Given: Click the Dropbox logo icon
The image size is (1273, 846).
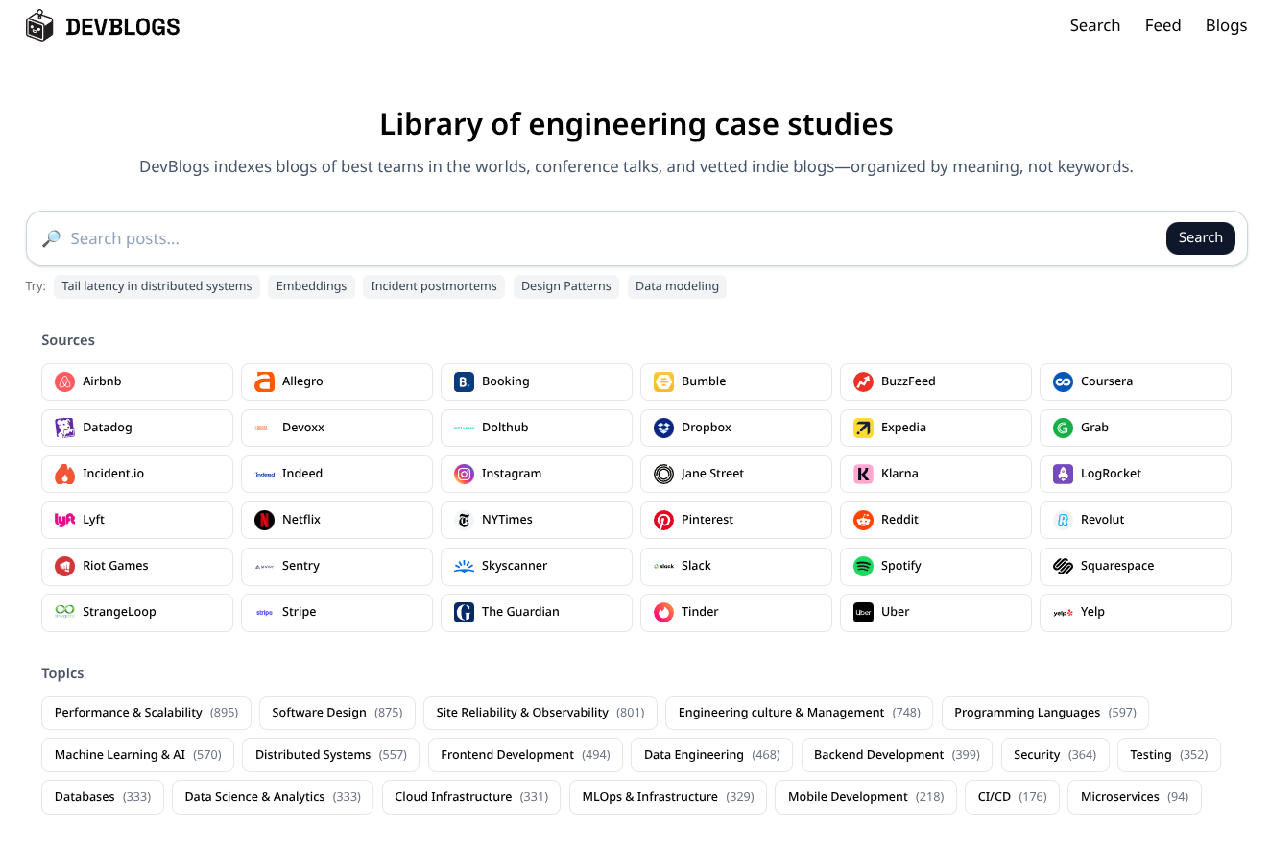Looking at the screenshot, I should [663, 427].
